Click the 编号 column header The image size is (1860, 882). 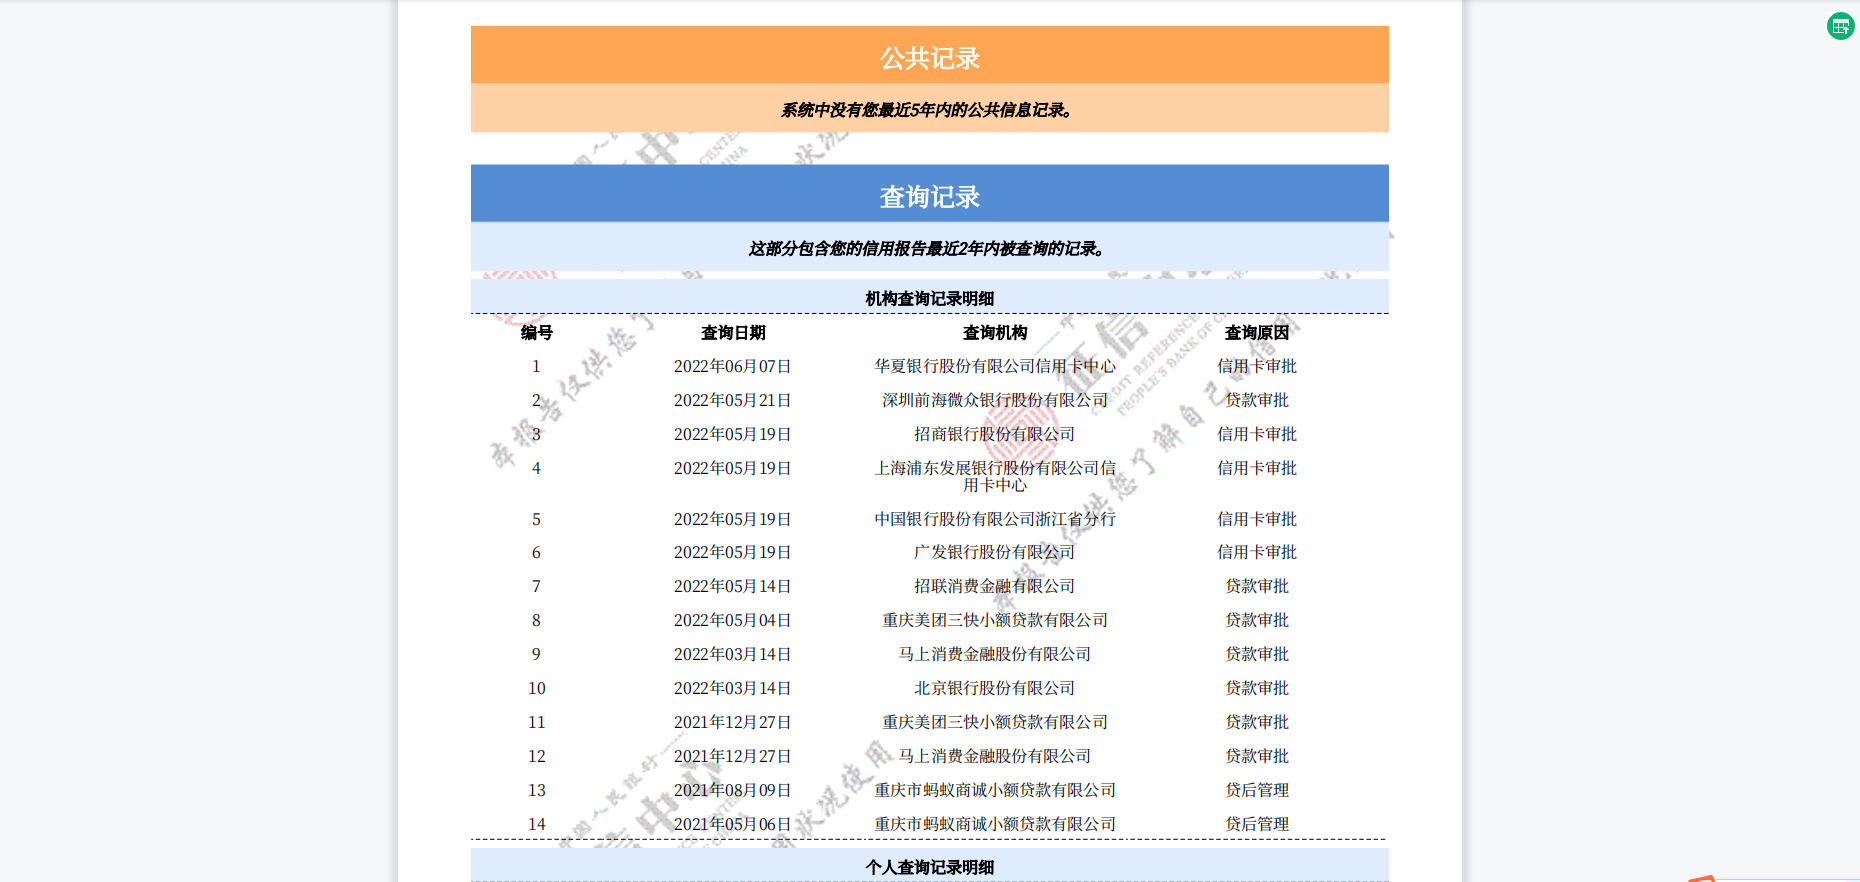(x=536, y=333)
